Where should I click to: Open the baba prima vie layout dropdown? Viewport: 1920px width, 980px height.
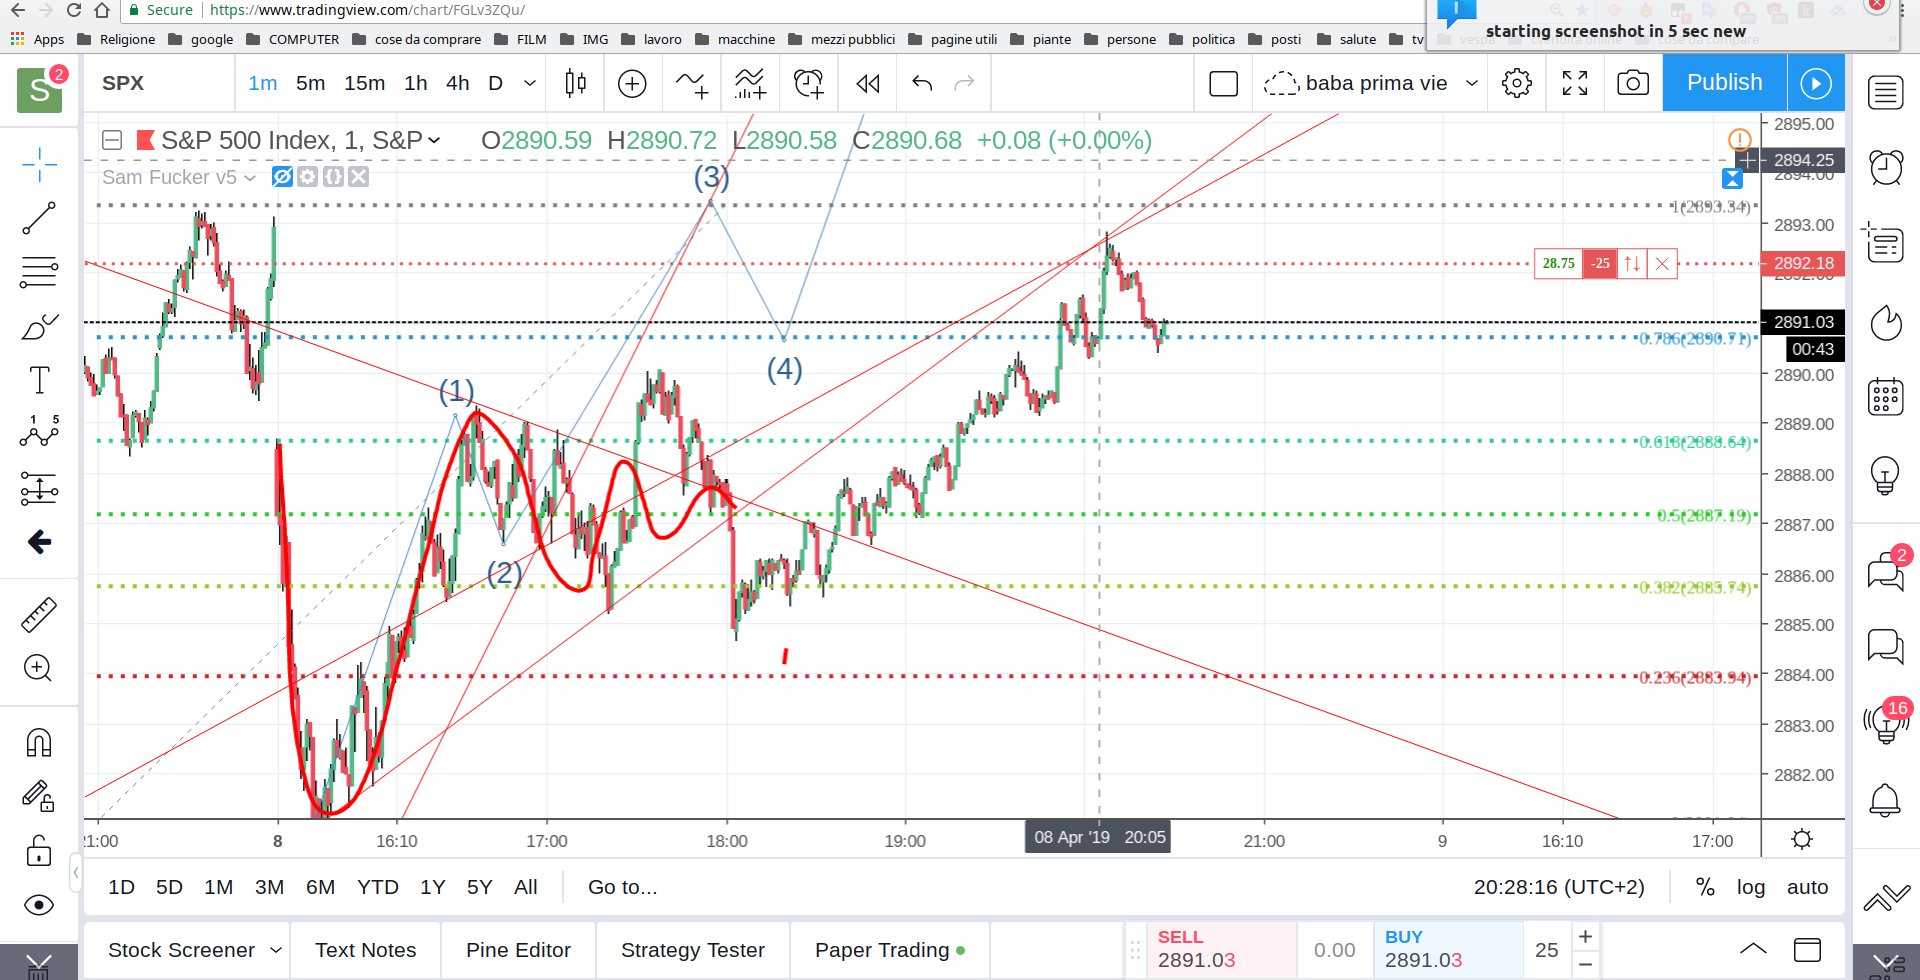(x=1472, y=83)
